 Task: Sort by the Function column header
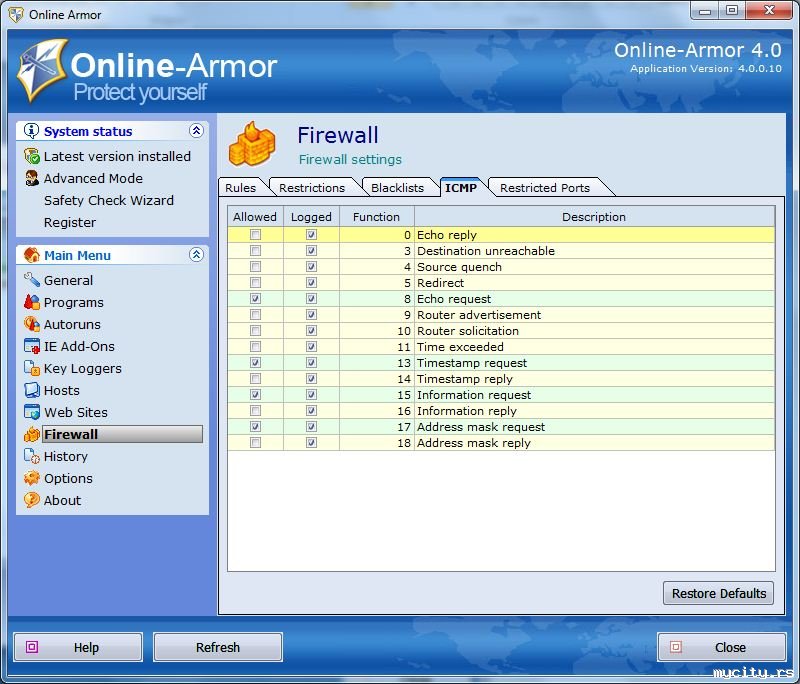click(377, 217)
